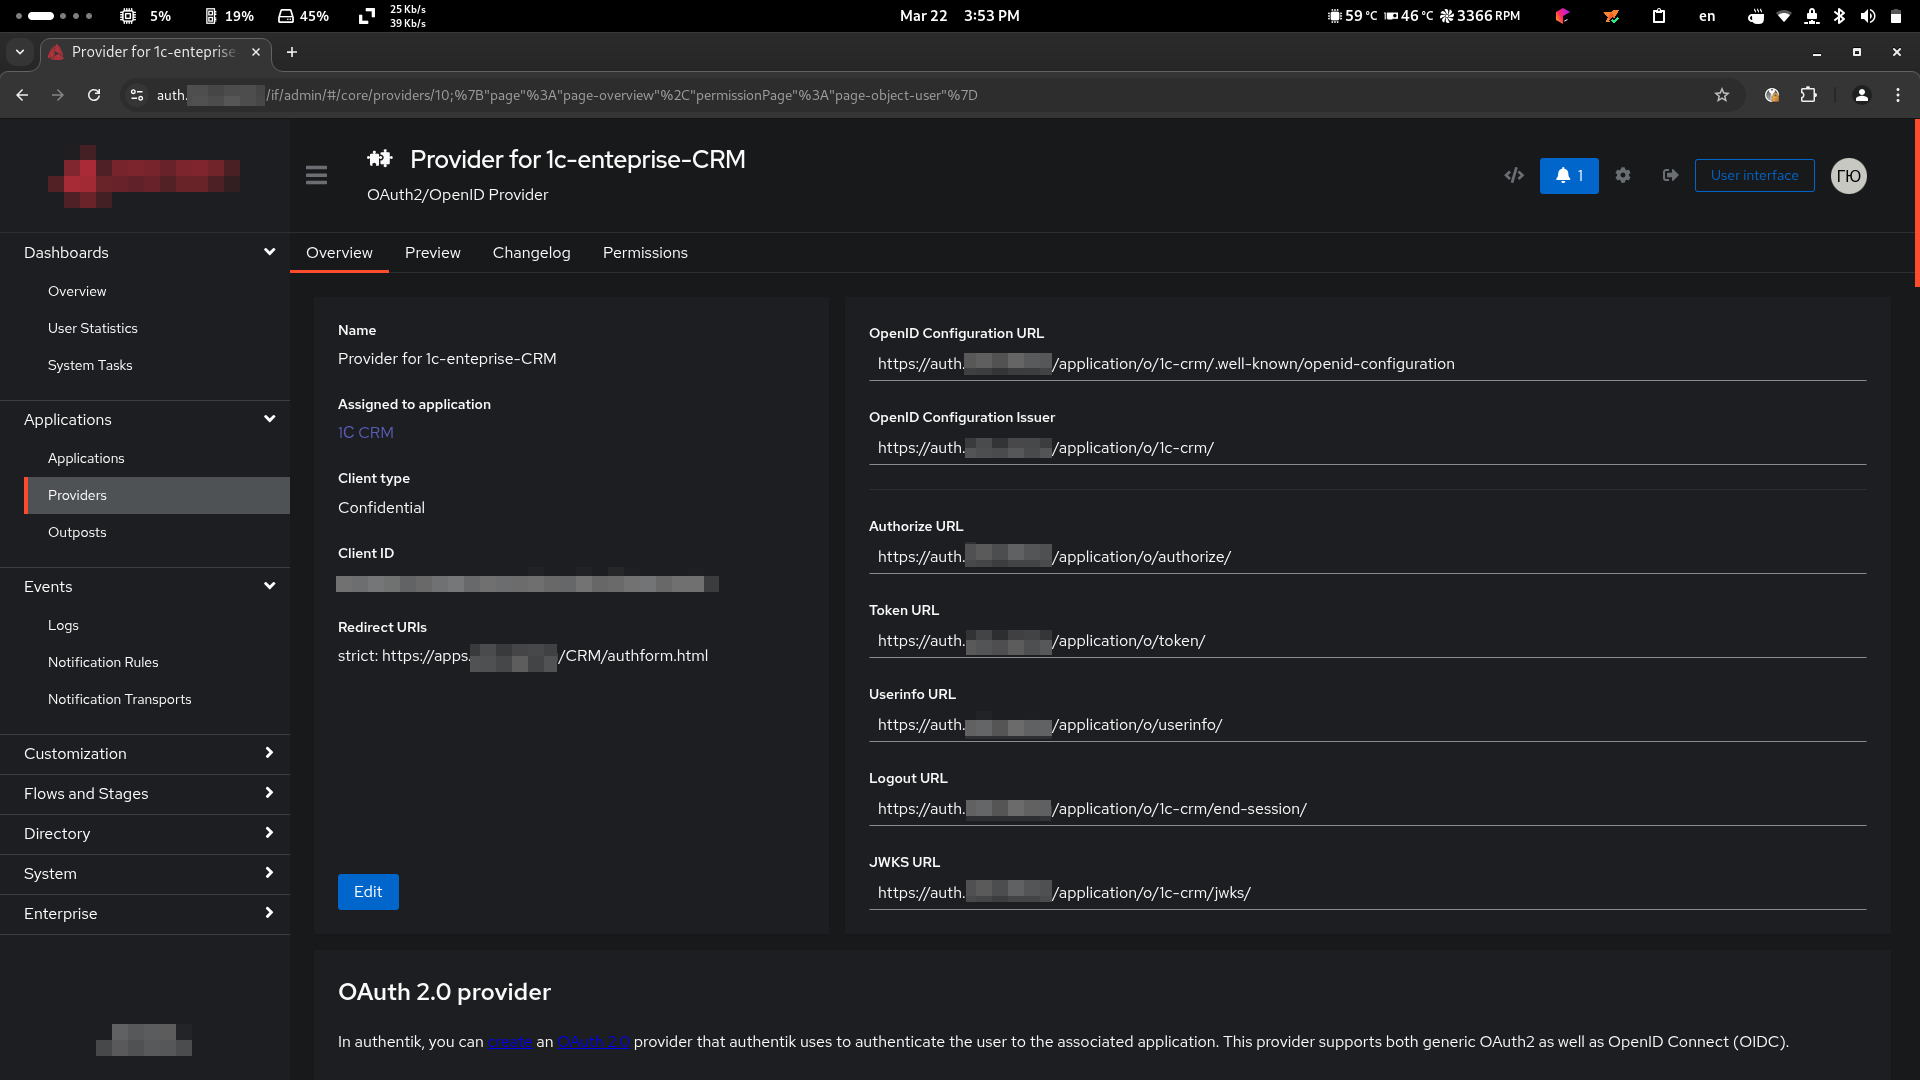
Task: Click the Edit button
Action: 368,891
